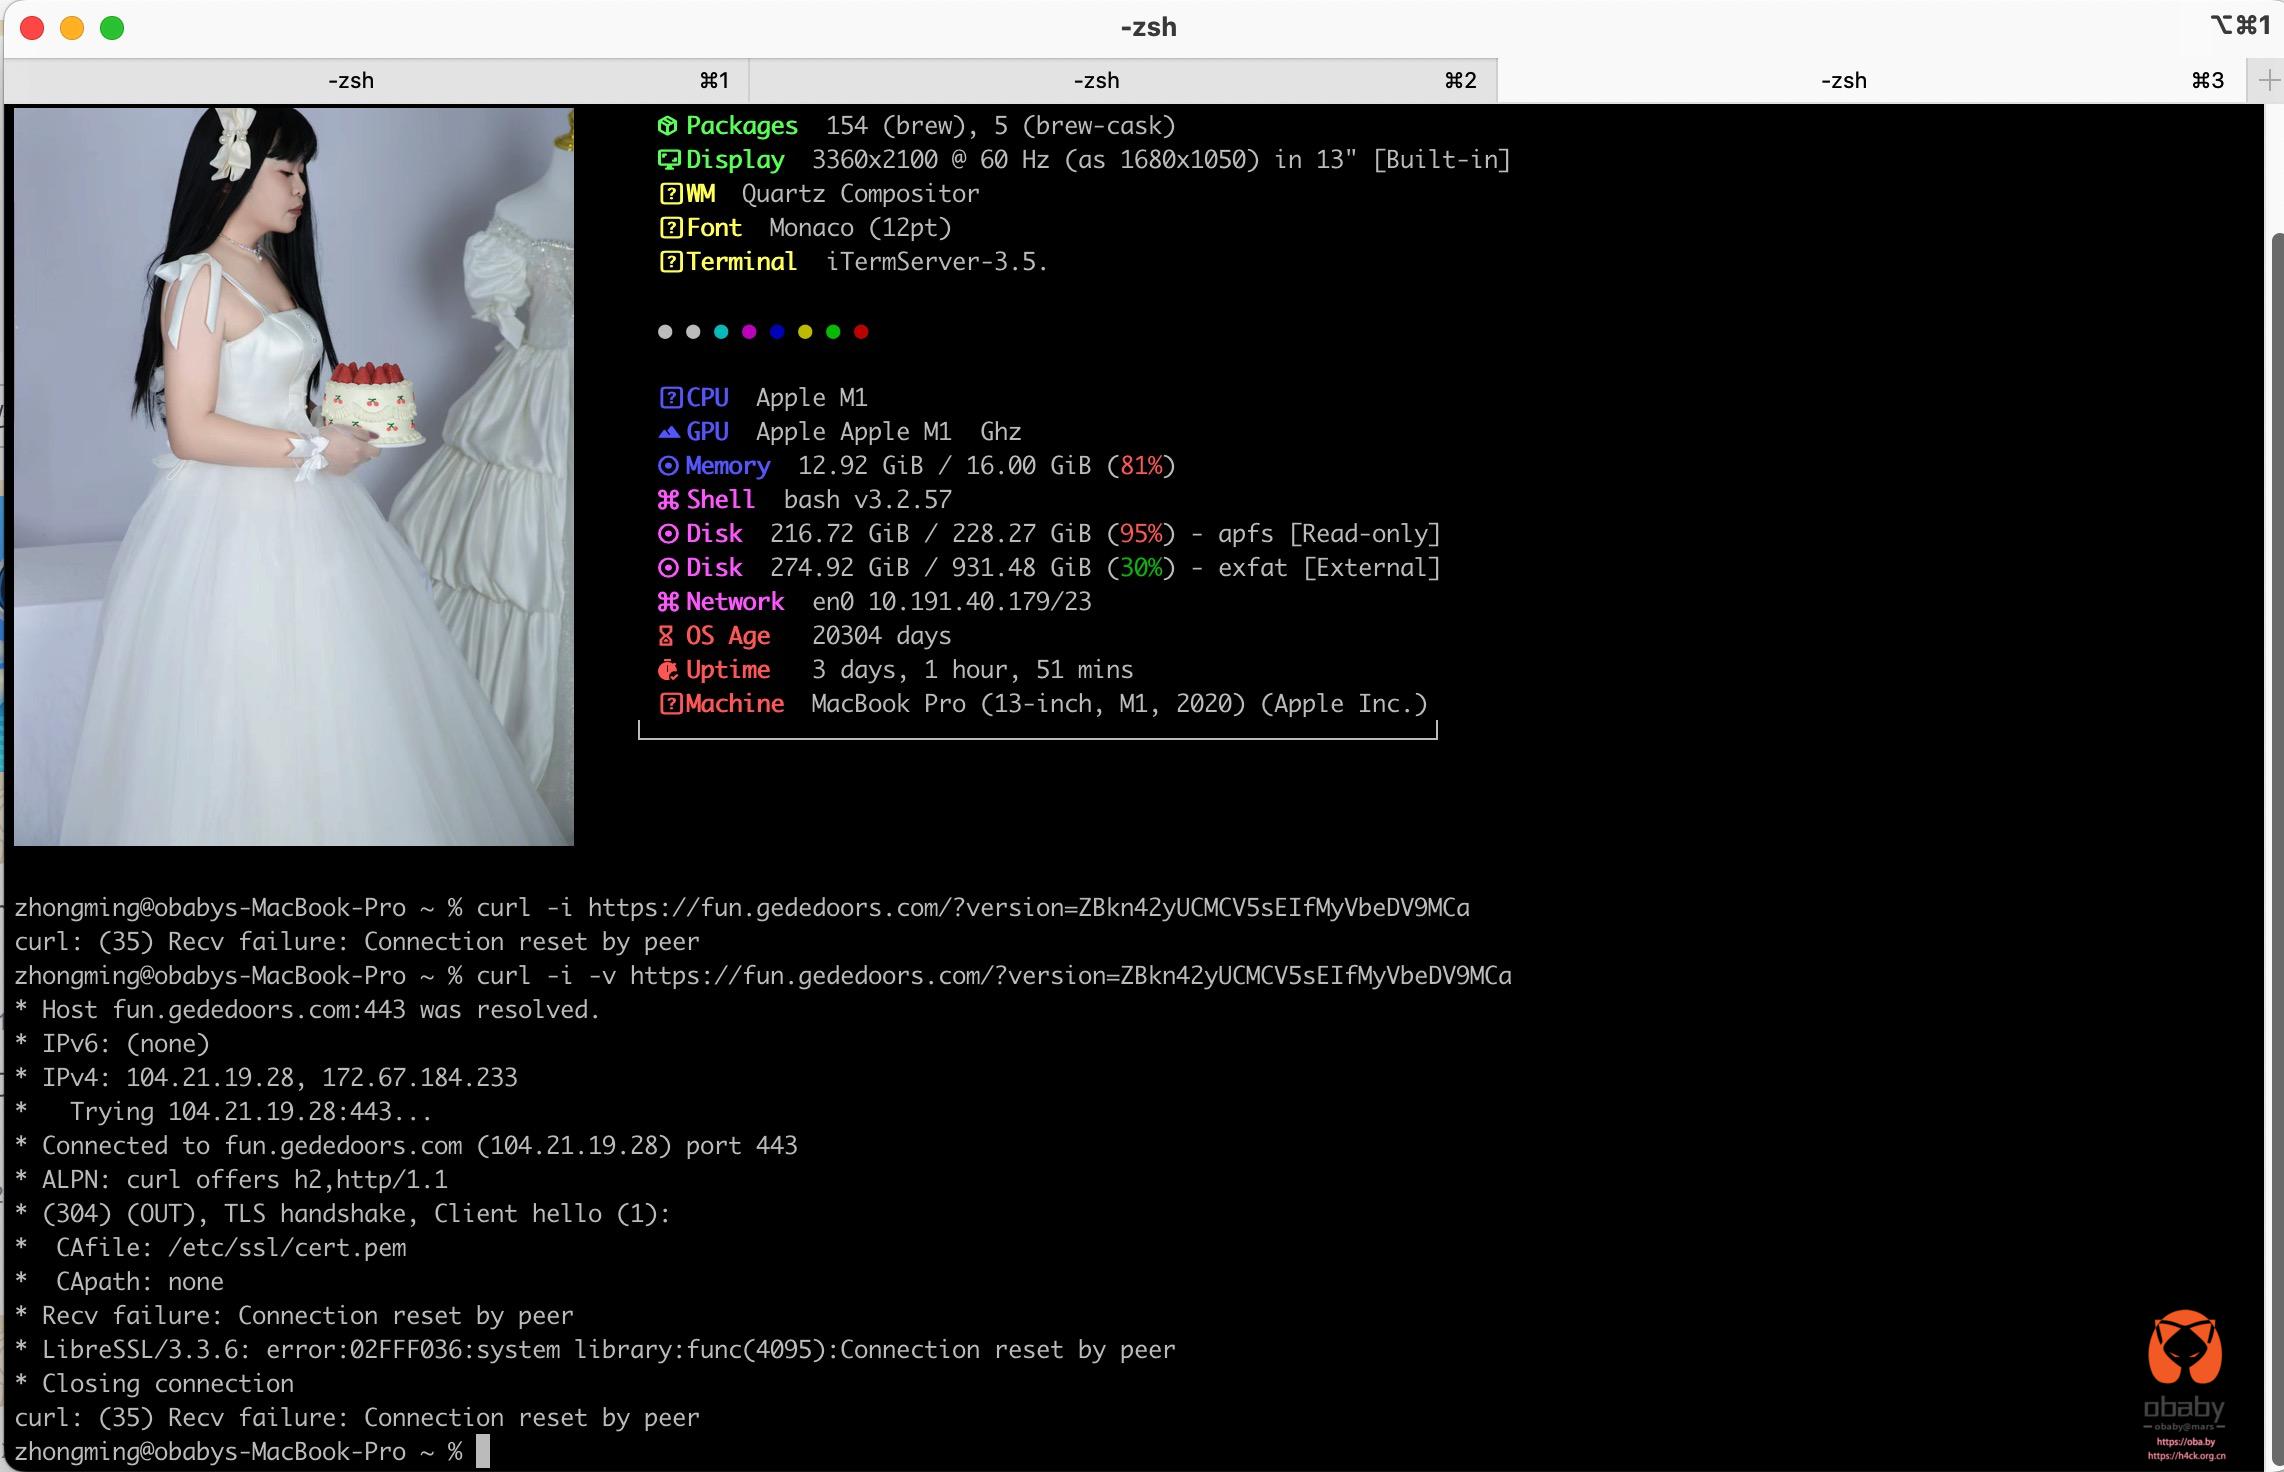Click the icon beside Terminal label
This screenshot has height=1472, width=2284.
(670, 262)
